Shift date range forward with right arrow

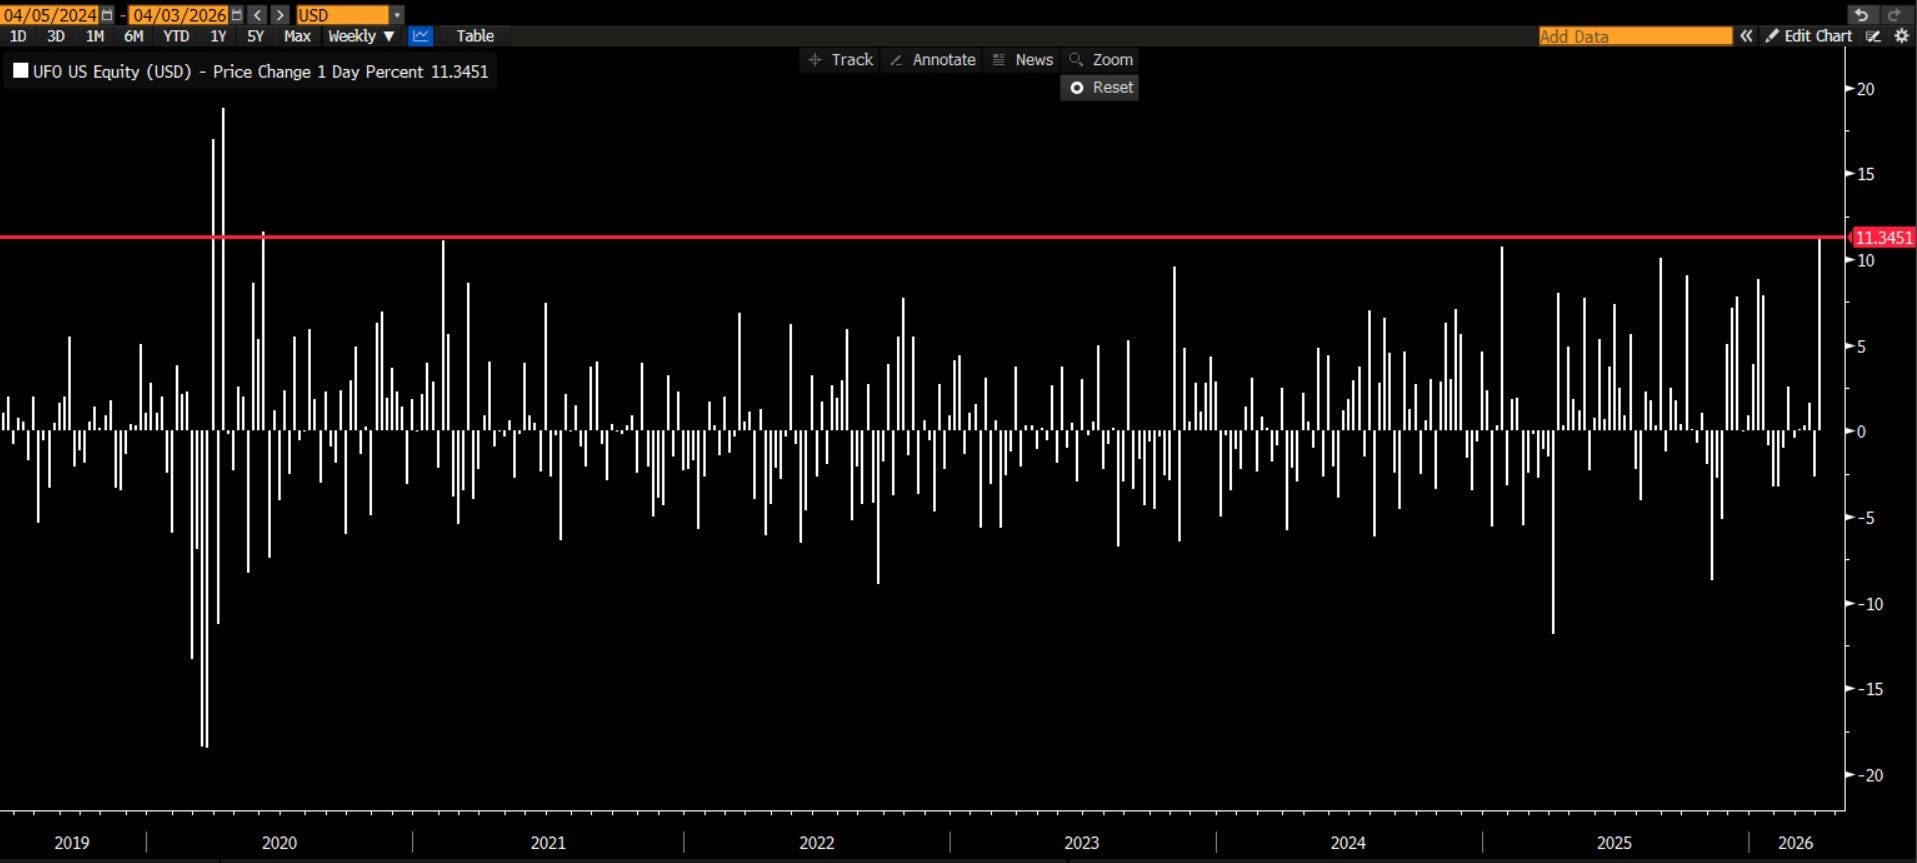coord(280,15)
